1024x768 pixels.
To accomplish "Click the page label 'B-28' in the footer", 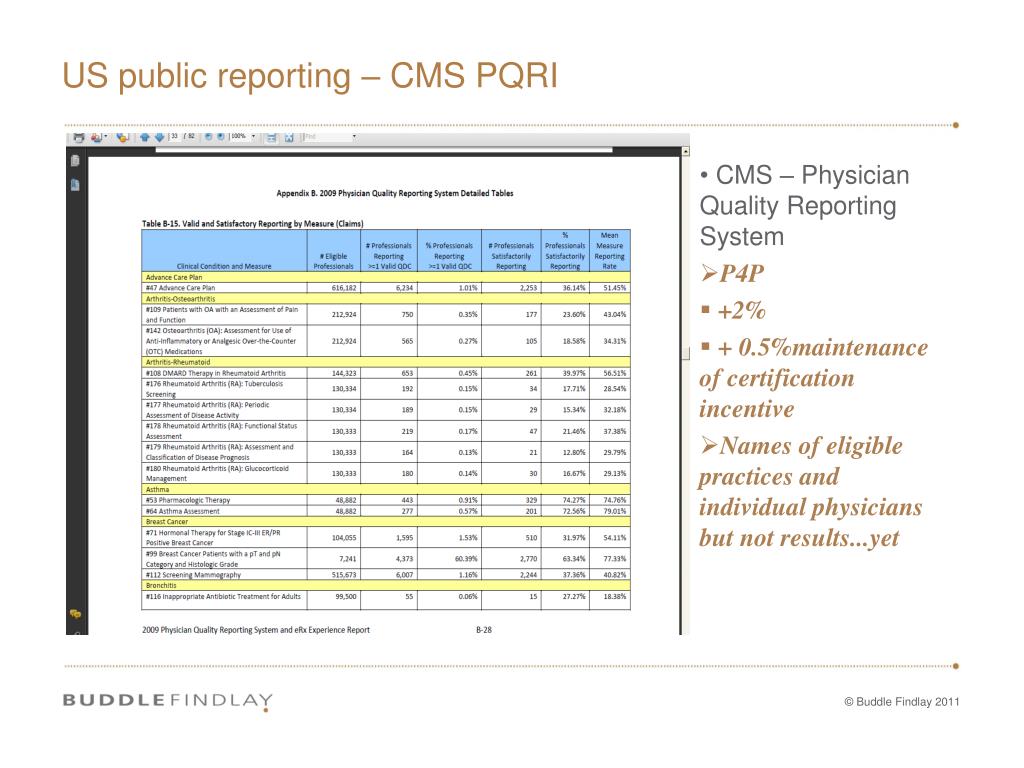I will tap(484, 630).
